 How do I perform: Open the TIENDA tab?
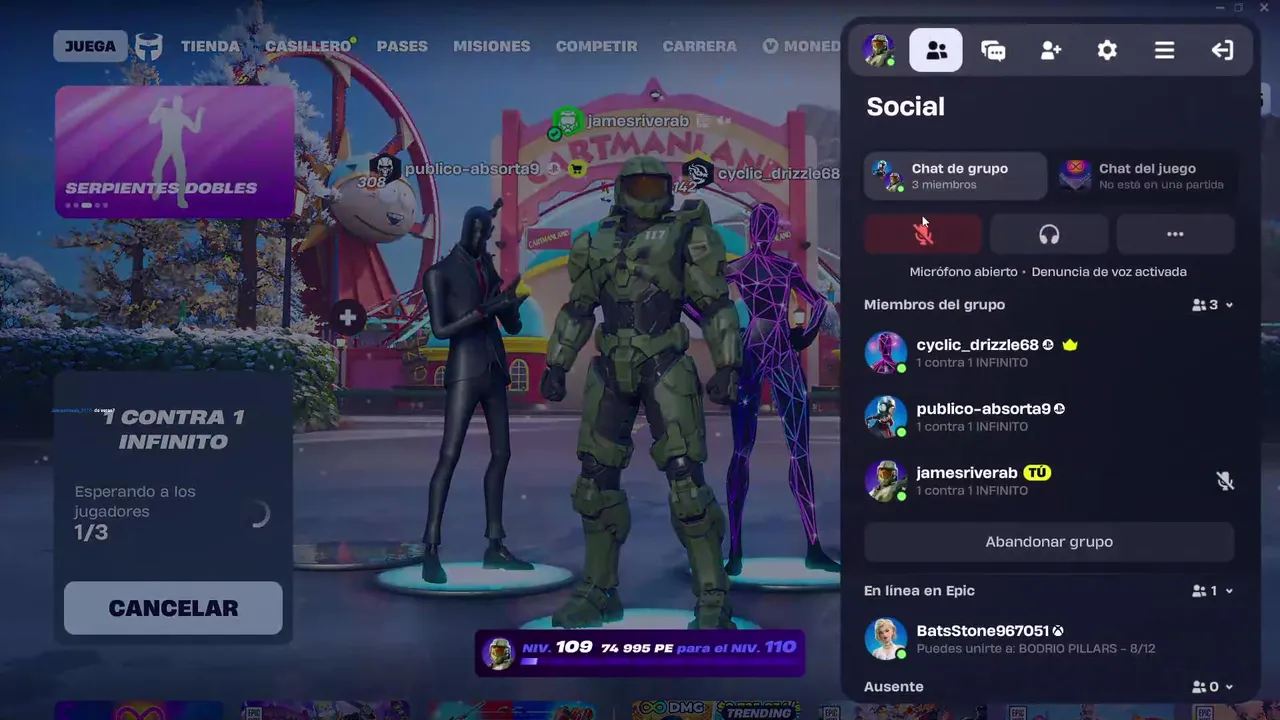(210, 46)
